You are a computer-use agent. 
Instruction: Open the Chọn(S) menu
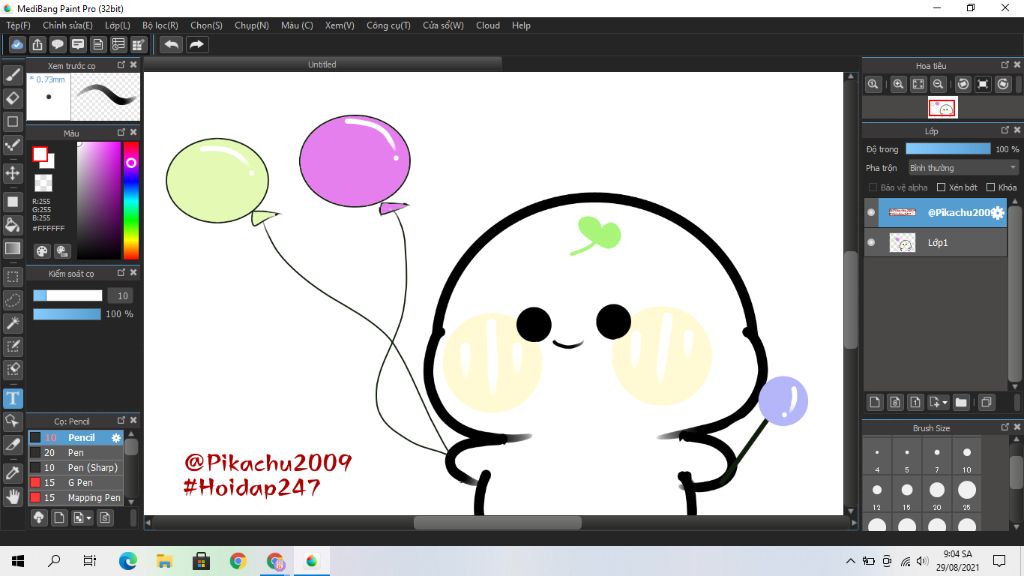pyautogui.click(x=206, y=25)
